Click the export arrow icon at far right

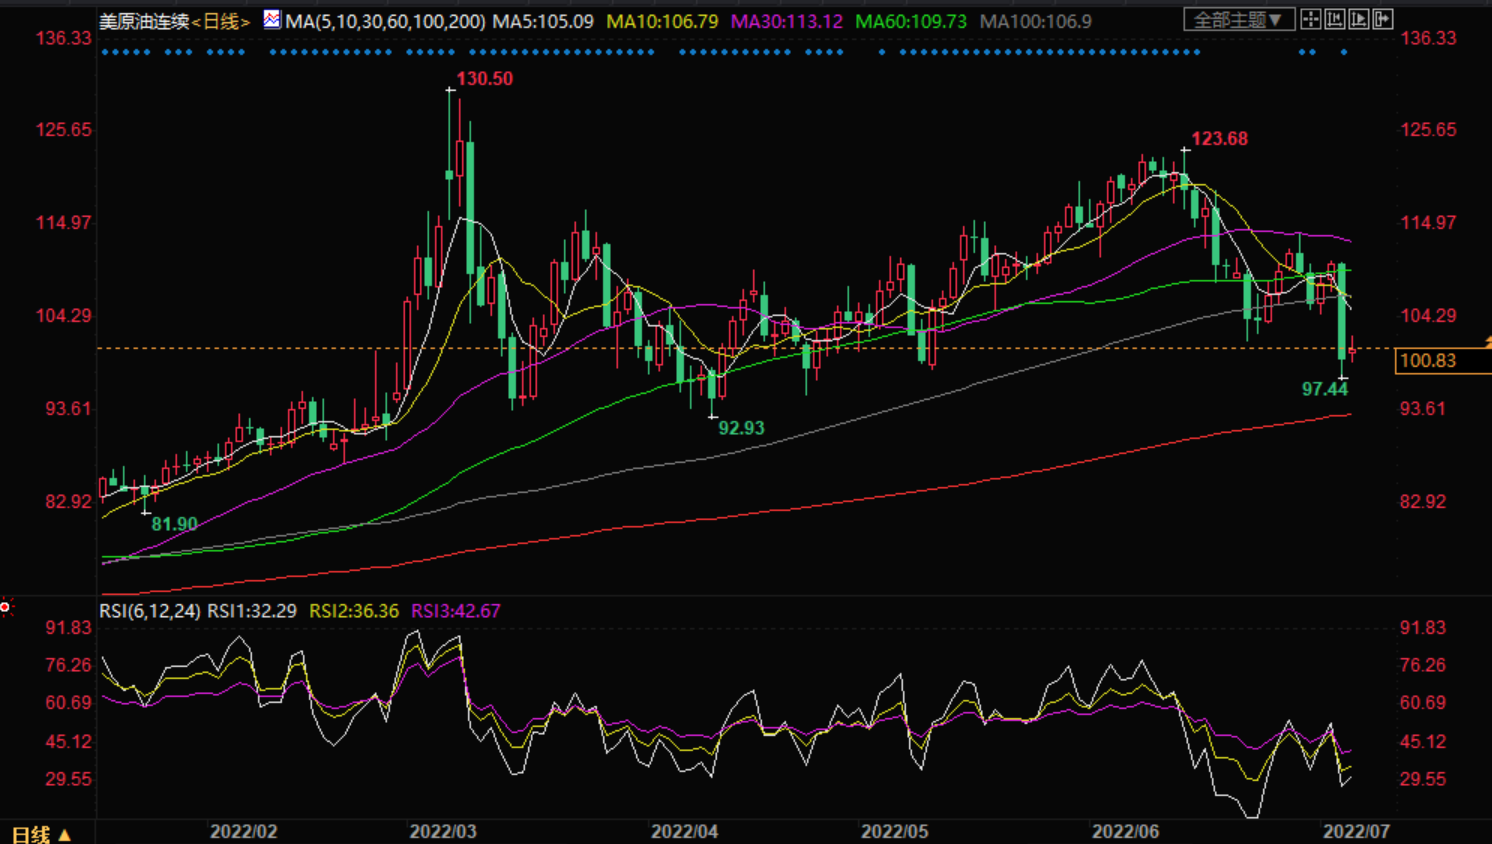1383,19
